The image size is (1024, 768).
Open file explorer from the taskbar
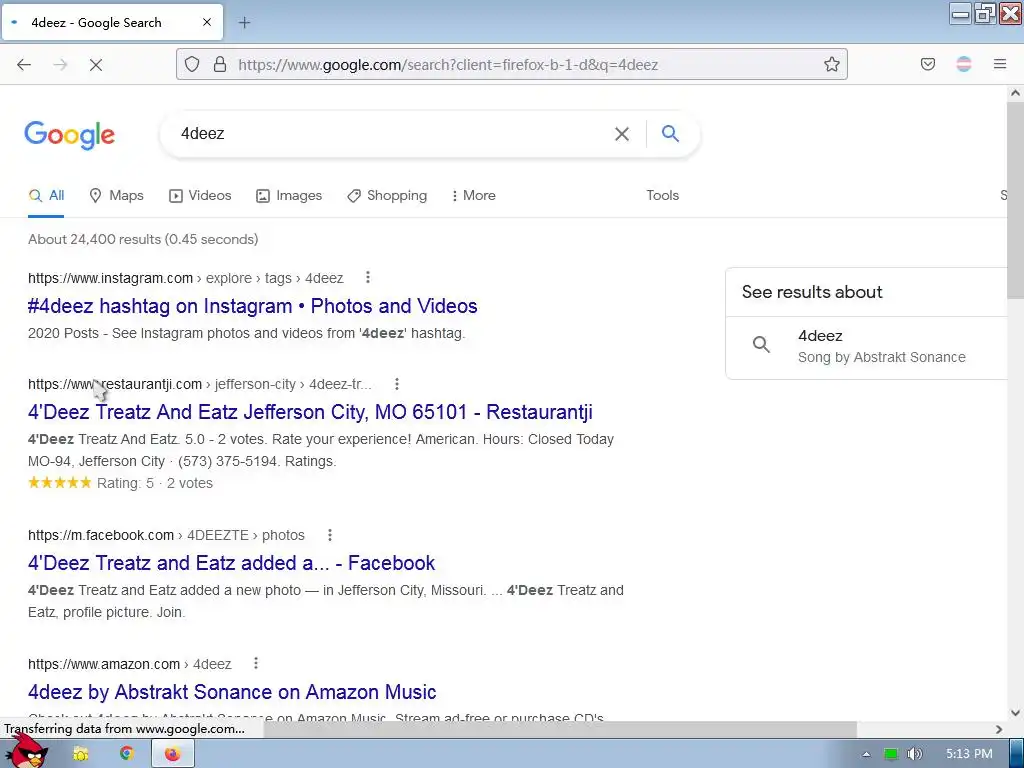80,754
